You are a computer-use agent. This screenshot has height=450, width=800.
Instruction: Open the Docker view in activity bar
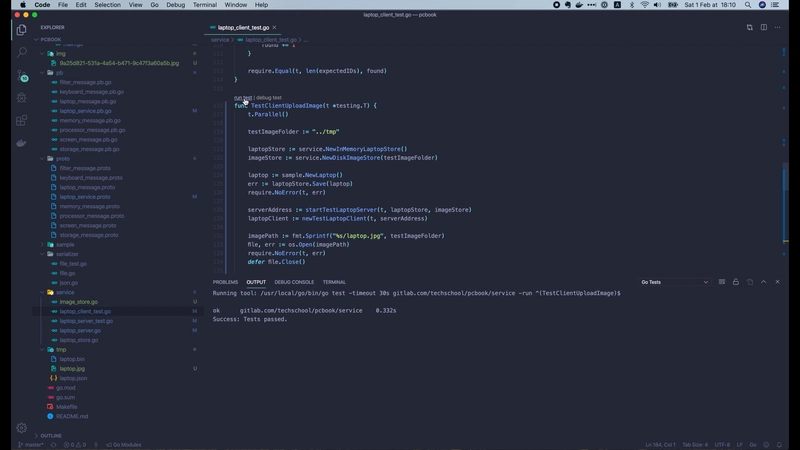[x=21, y=143]
